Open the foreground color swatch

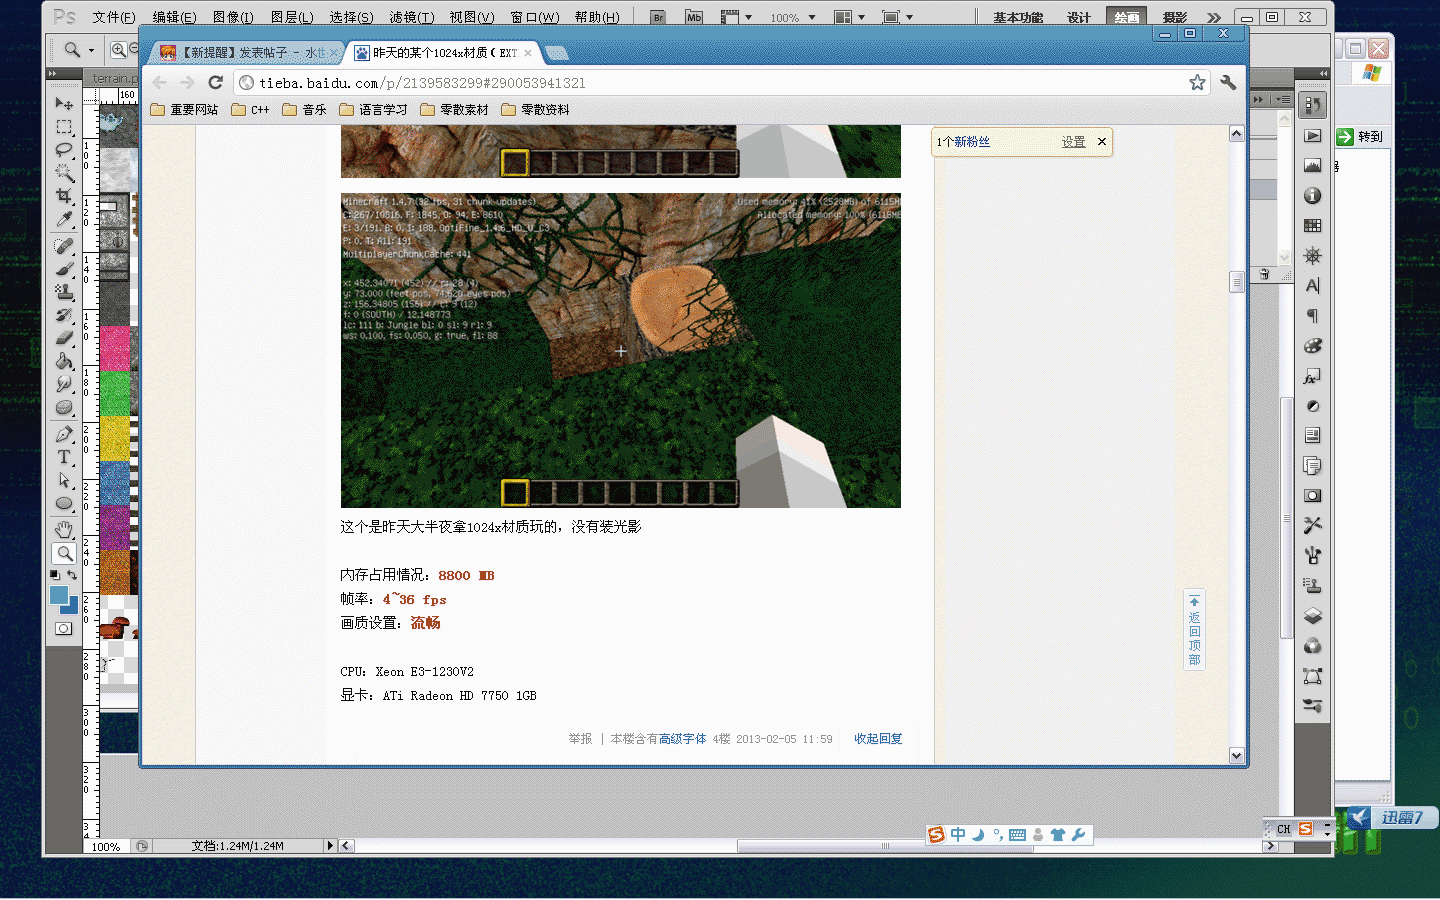point(59,596)
